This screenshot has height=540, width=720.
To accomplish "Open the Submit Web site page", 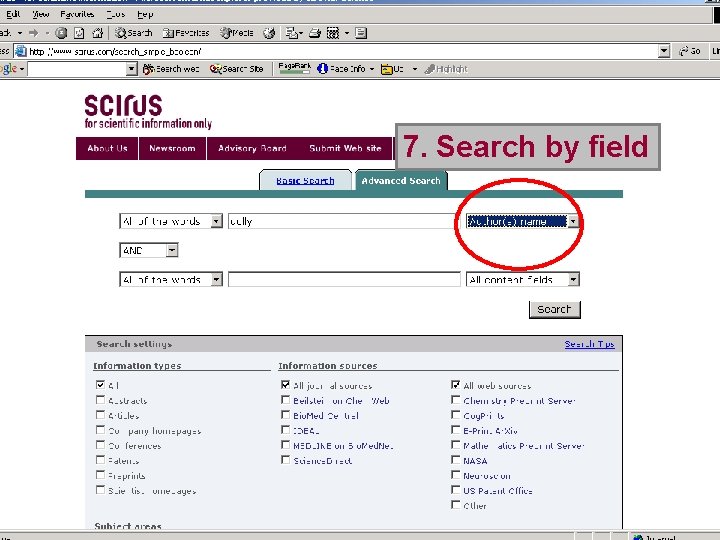I will point(345,148).
